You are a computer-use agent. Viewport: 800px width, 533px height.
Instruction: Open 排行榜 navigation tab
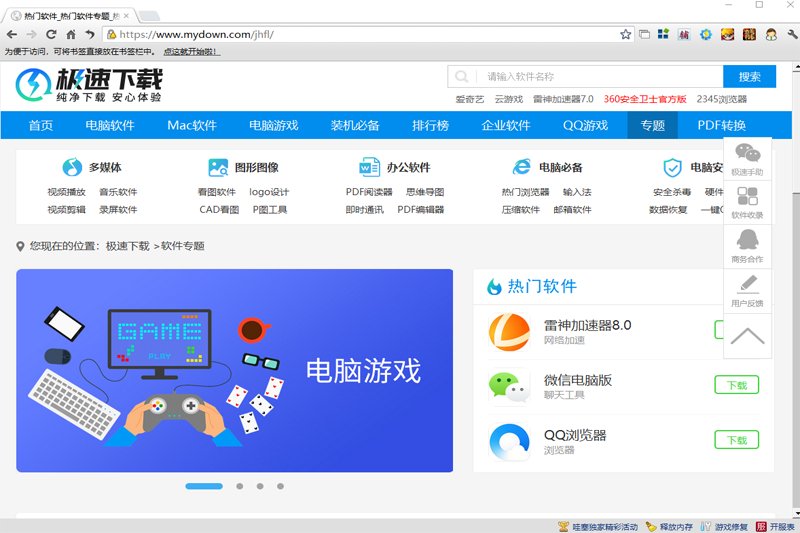(x=430, y=125)
